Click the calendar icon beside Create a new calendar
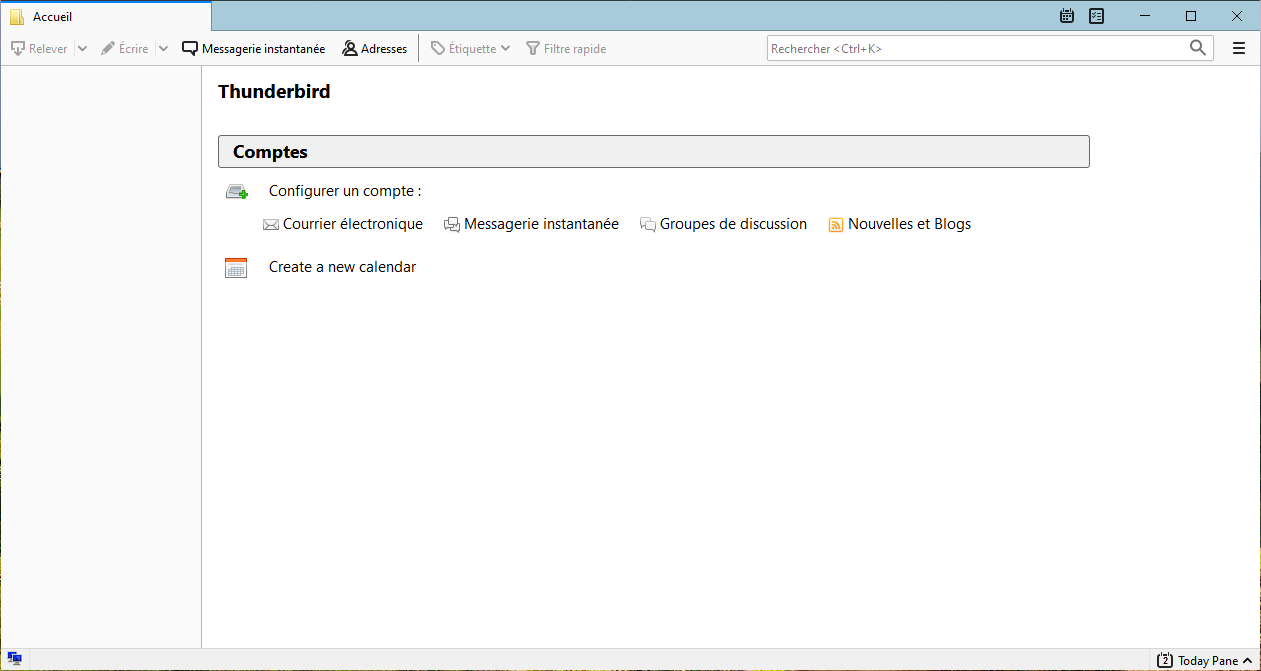This screenshot has height=671, width=1261. (236, 267)
